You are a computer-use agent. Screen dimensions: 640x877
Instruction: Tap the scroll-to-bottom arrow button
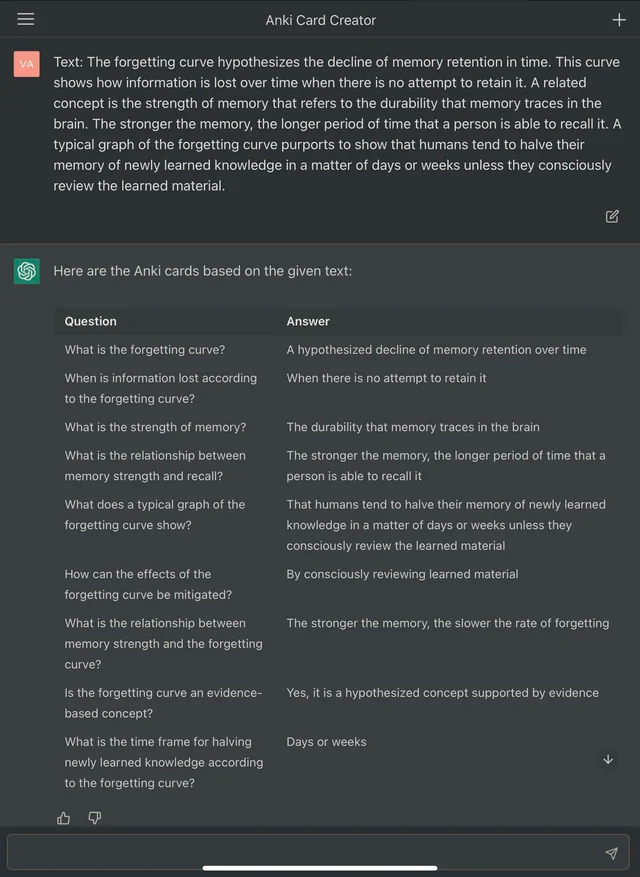click(x=608, y=760)
